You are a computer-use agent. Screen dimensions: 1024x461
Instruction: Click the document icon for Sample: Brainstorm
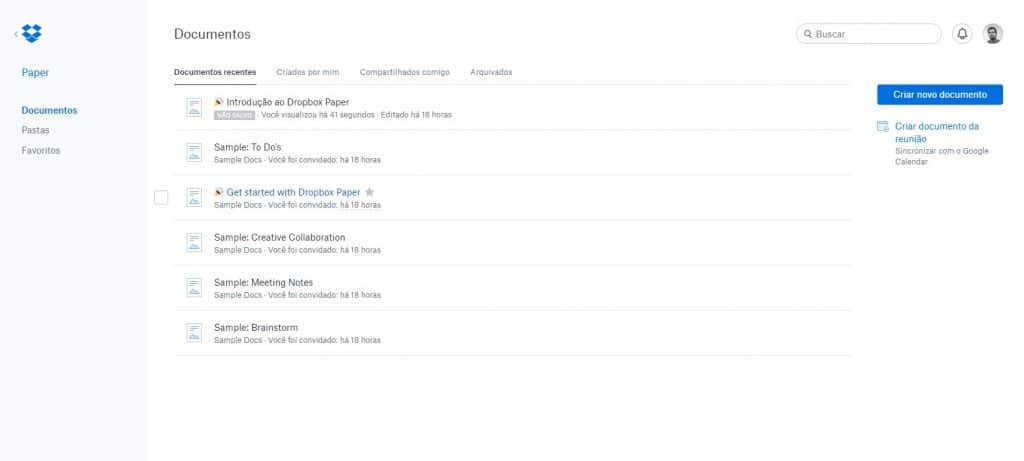(x=194, y=332)
